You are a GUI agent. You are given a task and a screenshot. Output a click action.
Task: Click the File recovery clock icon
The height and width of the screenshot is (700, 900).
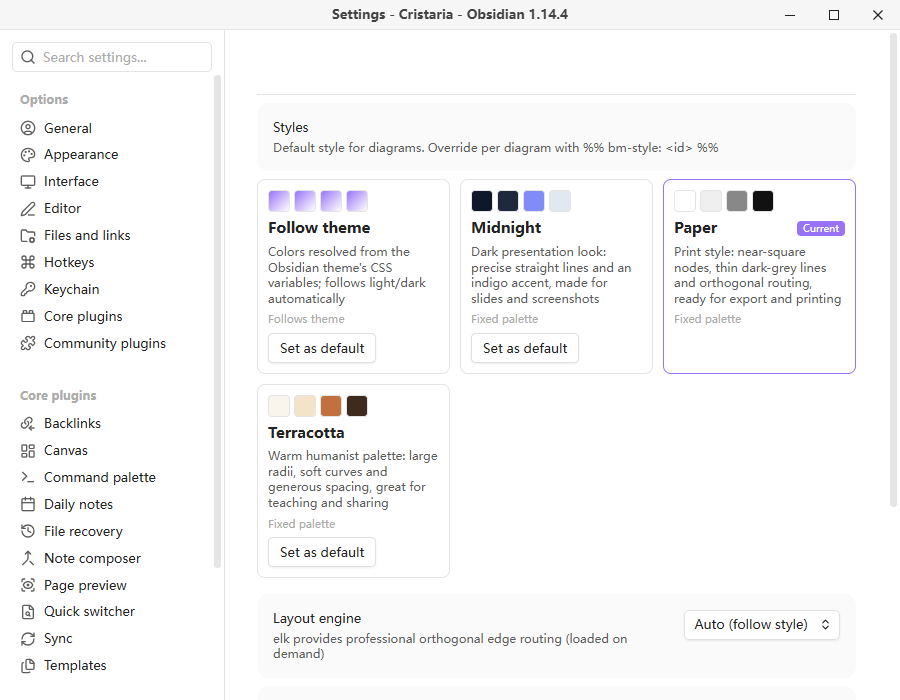click(28, 531)
